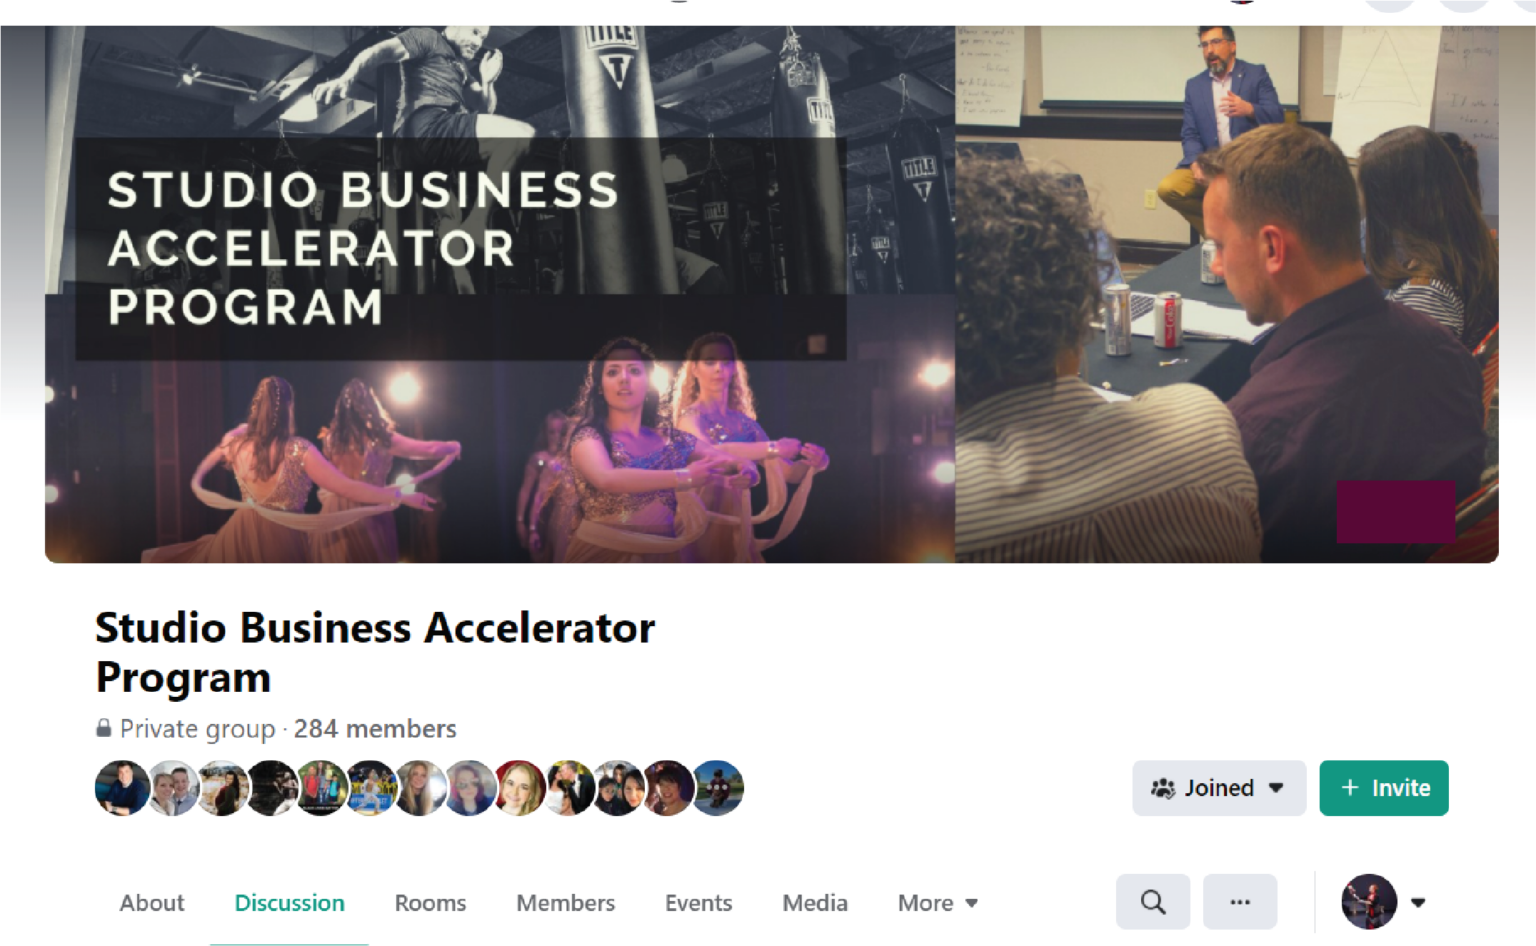This screenshot has width=1536, height=946.
Task: Open the profile switcher dropdown arrow
Action: (x=1418, y=902)
